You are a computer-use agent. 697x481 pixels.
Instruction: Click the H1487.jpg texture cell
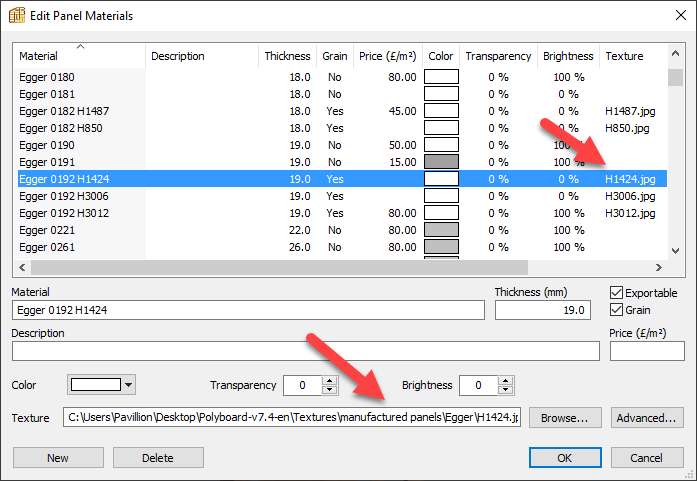tap(630, 111)
